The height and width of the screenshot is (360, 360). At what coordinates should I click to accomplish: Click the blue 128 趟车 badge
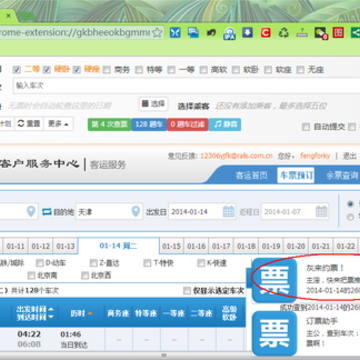(x=149, y=124)
